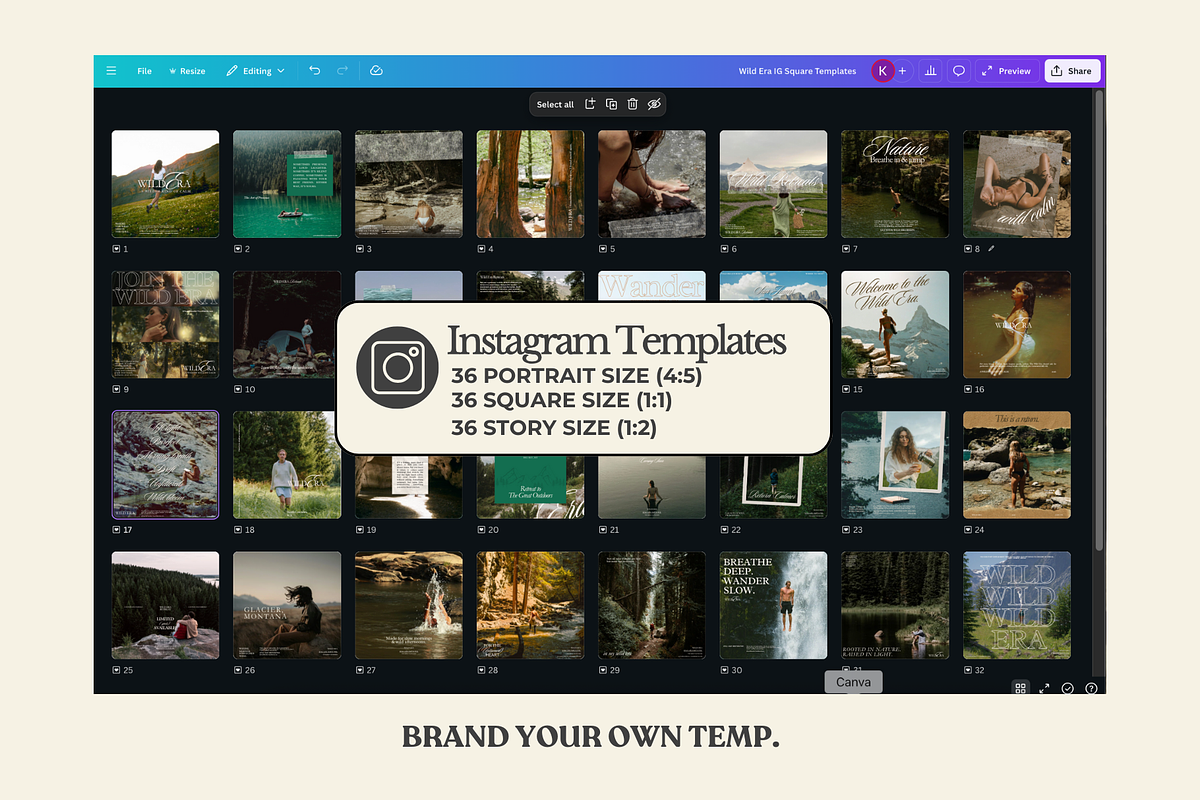Select highlighted page 17 thumbnail
Screen dimensions: 1200x800
tap(165, 465)
